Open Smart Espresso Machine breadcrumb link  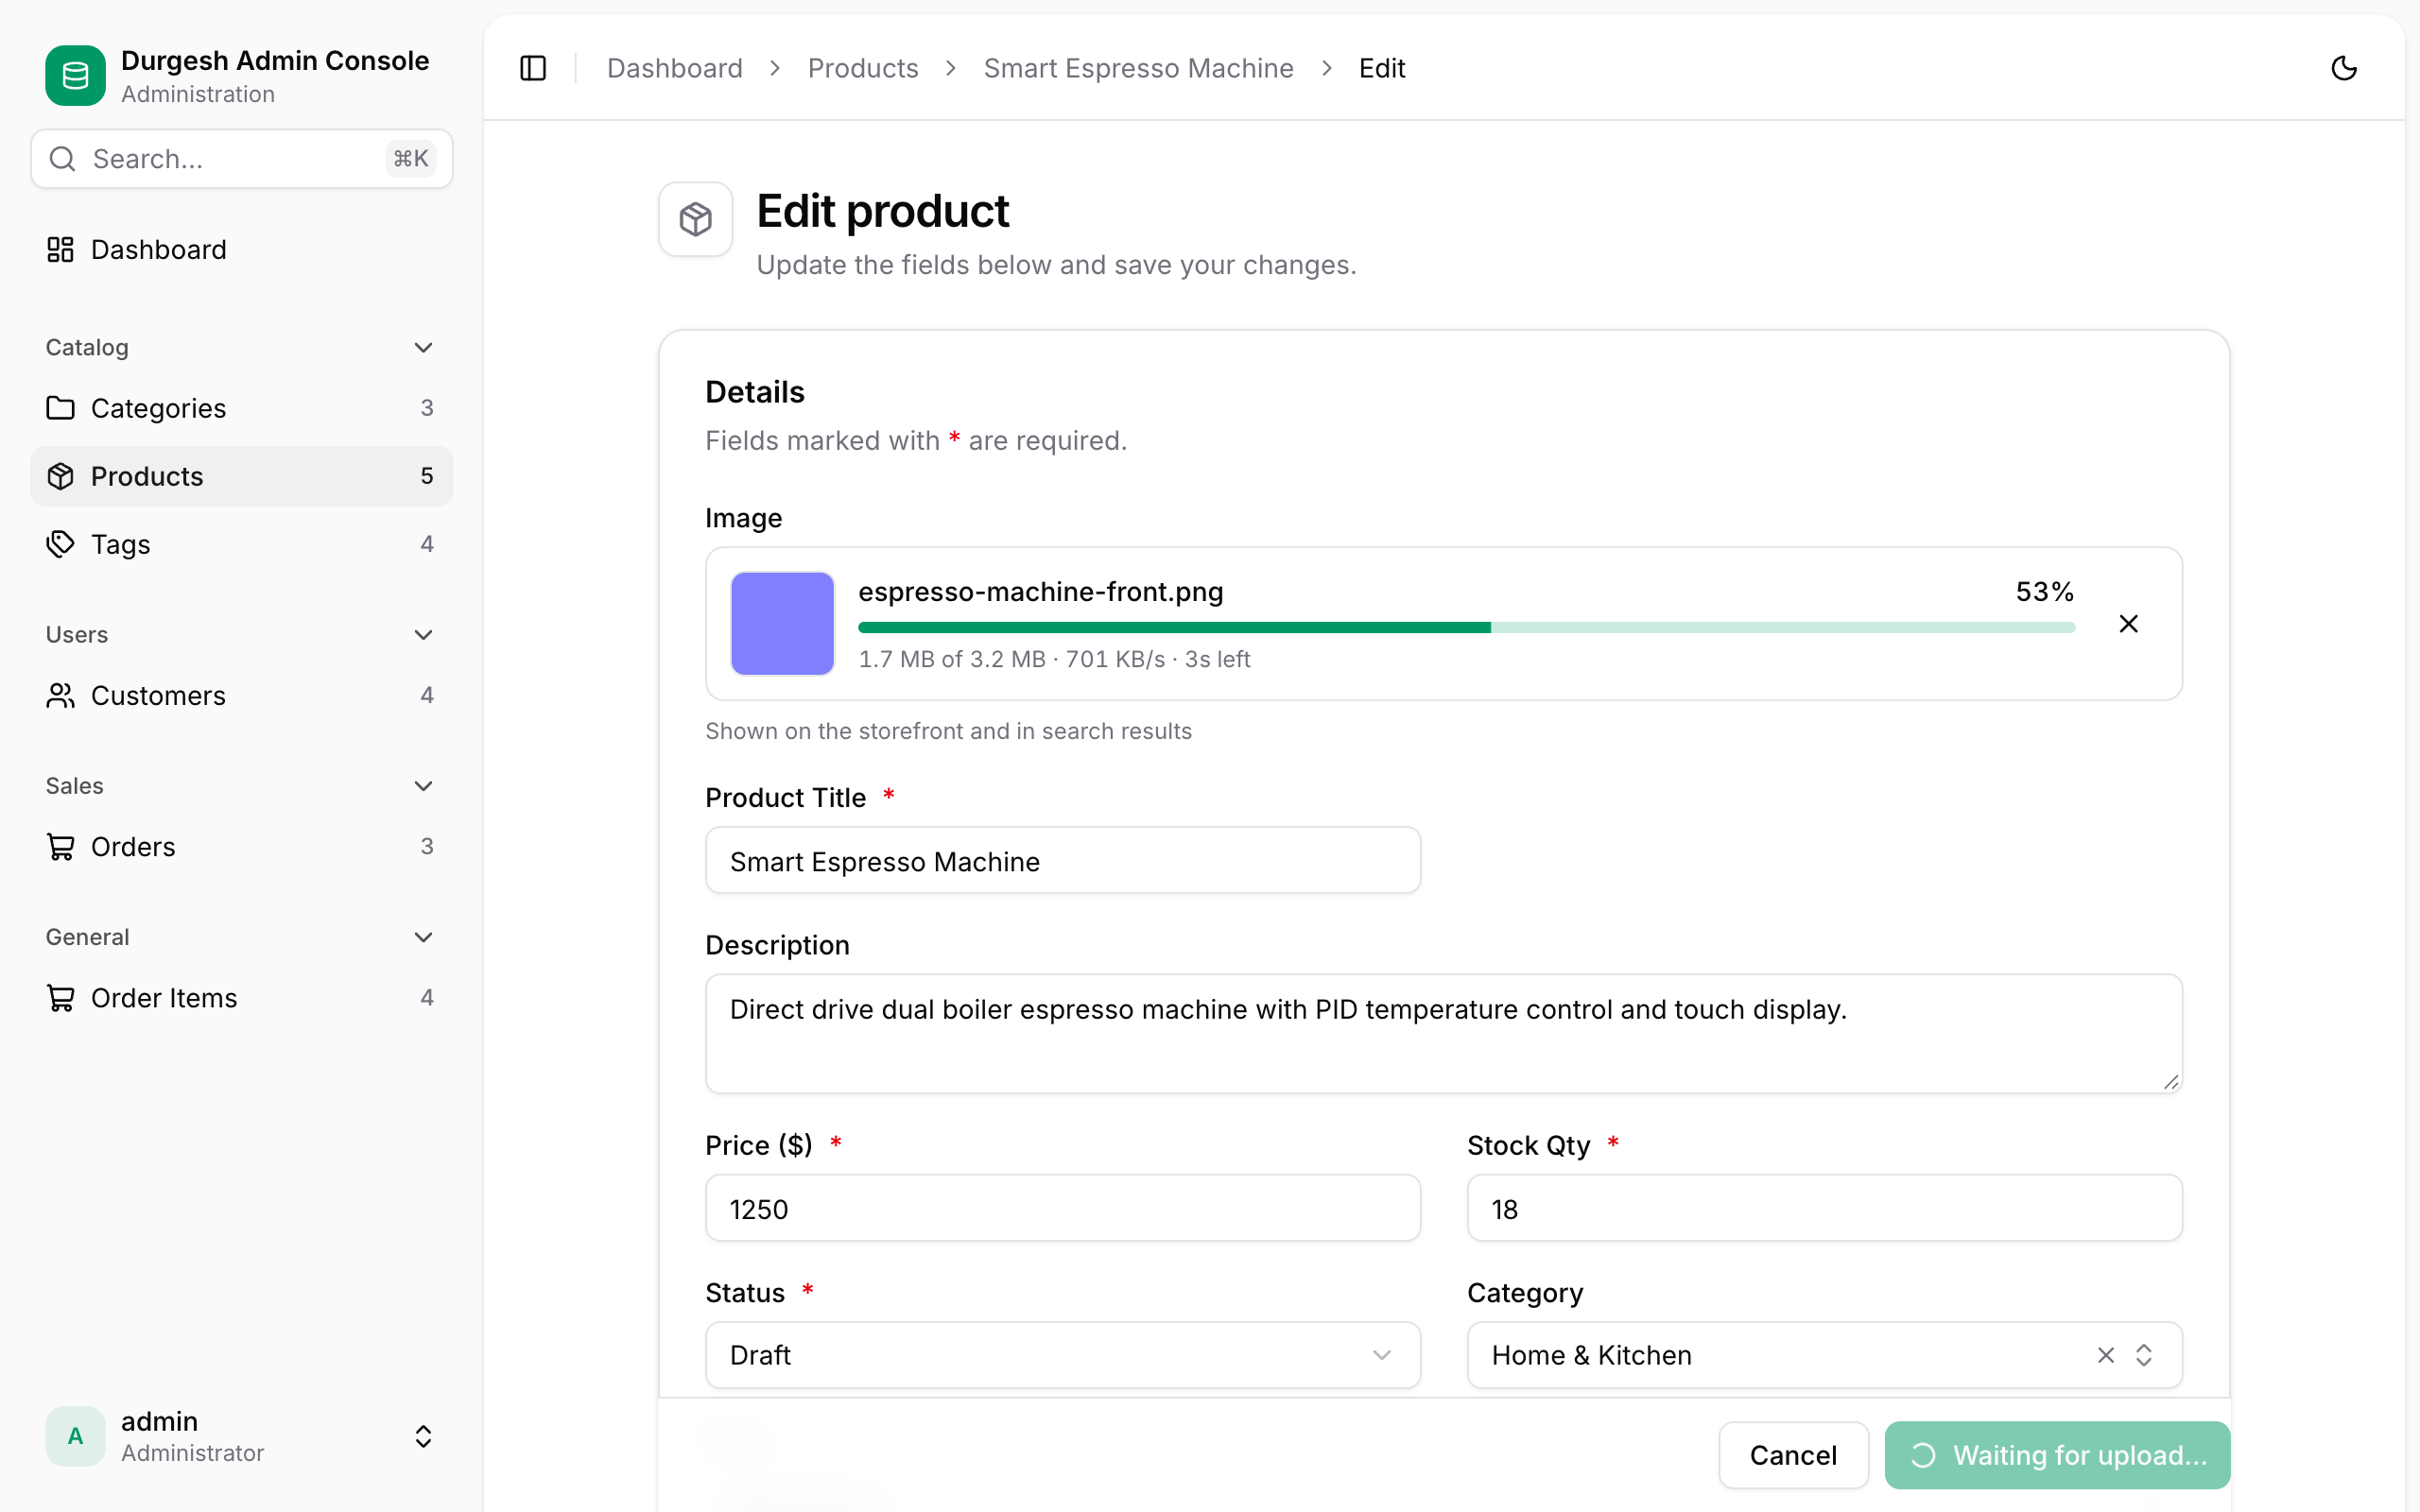[1138, 68]
